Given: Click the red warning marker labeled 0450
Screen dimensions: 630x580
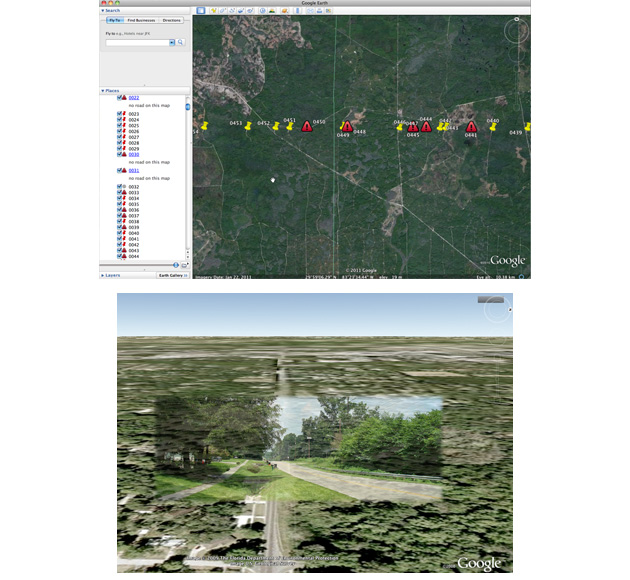Looking at the screenshot, I should 307,127.
